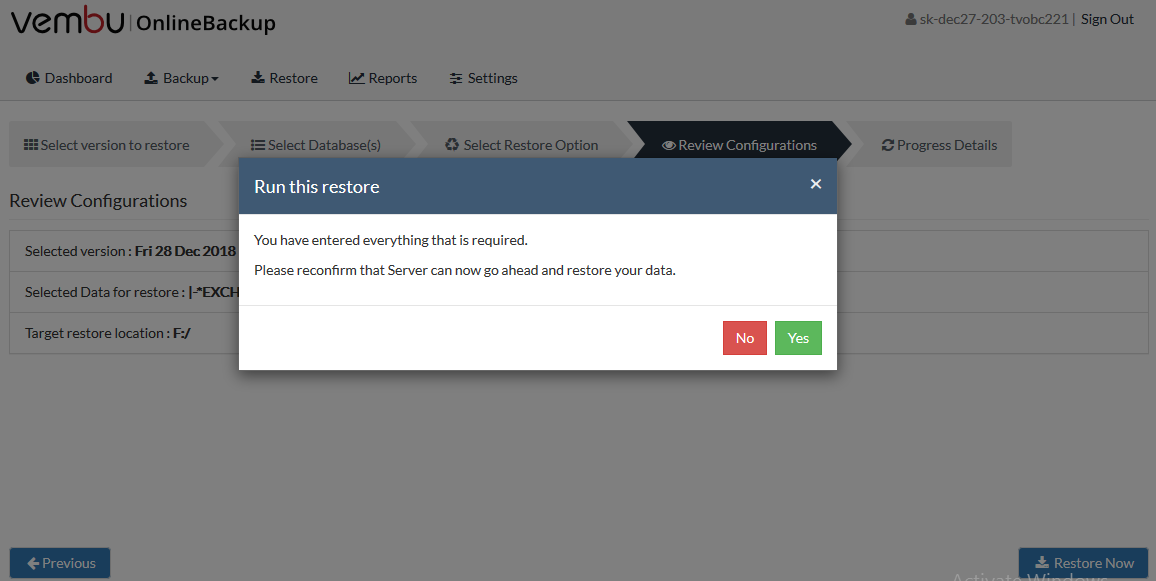Open the Reports menu item
This screenshot has height=581, width=1156.
click(383, 78)
